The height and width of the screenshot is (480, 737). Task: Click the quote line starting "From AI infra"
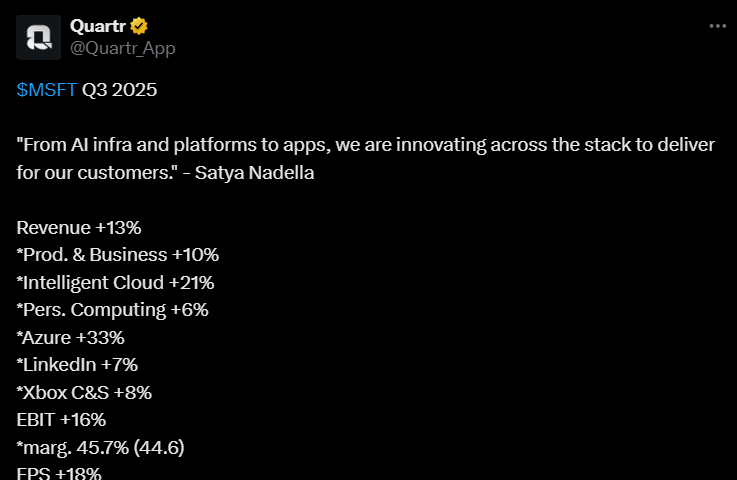click(366, 145)
